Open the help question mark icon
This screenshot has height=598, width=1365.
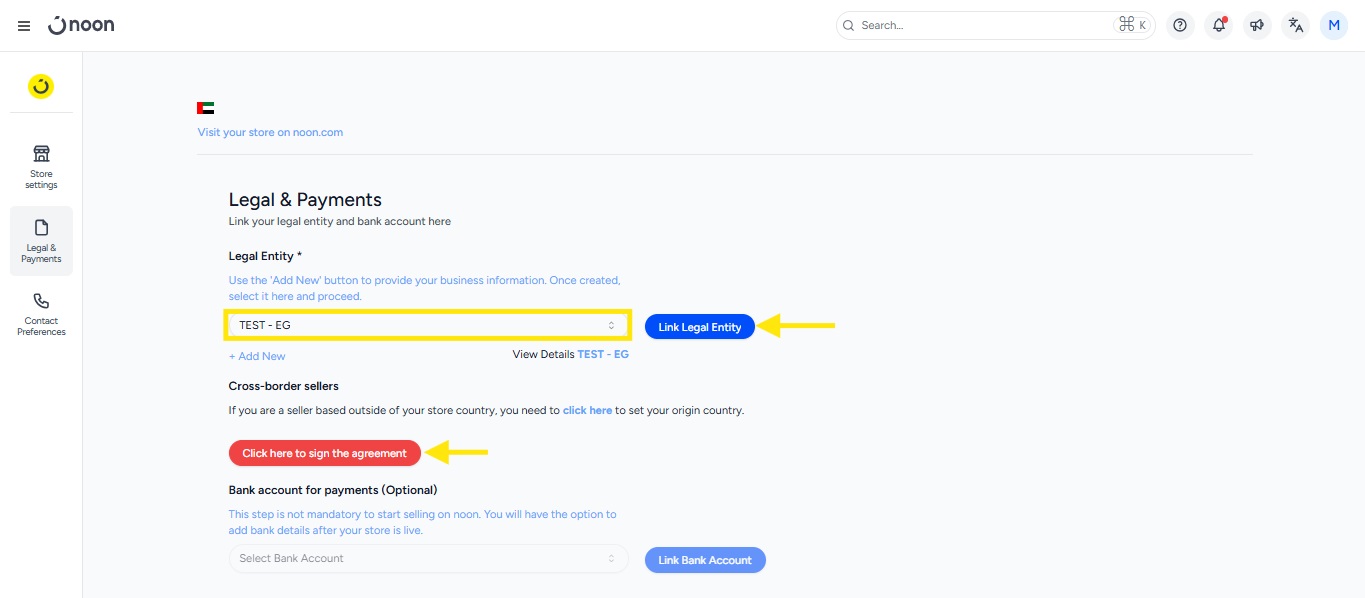click(x=1180, y=26)
